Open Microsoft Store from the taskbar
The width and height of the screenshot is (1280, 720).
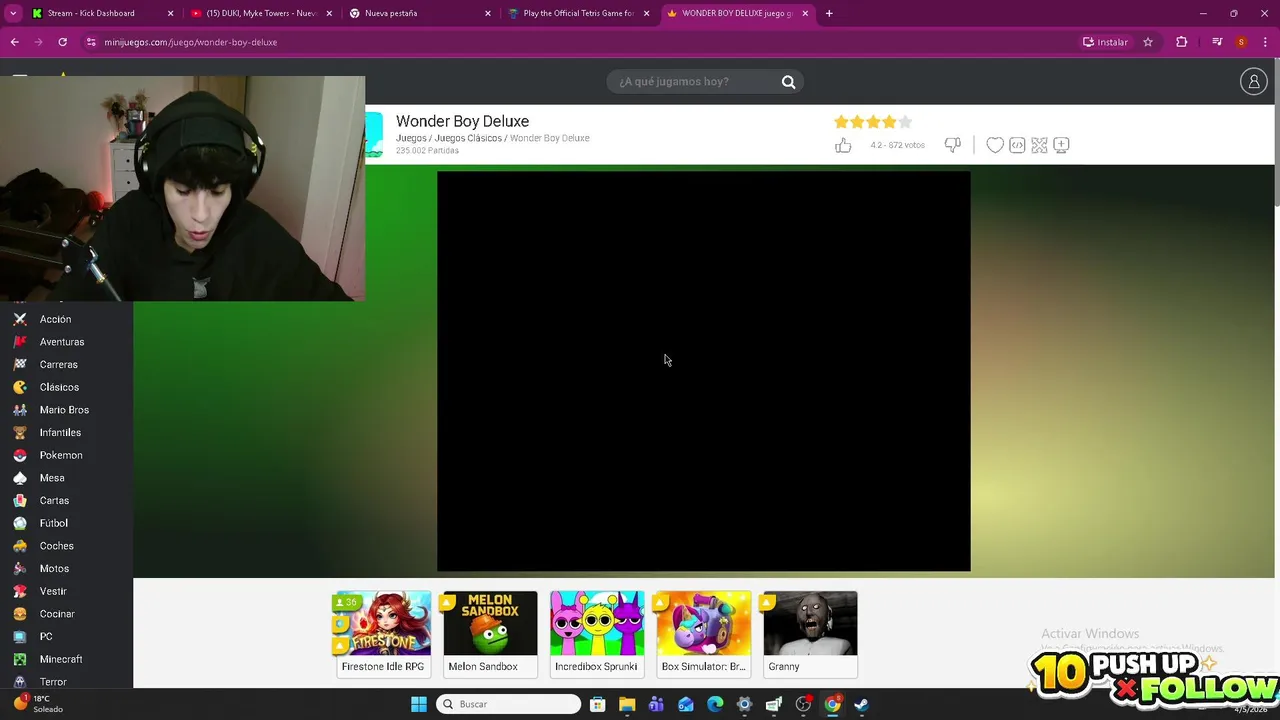point(597,704)
